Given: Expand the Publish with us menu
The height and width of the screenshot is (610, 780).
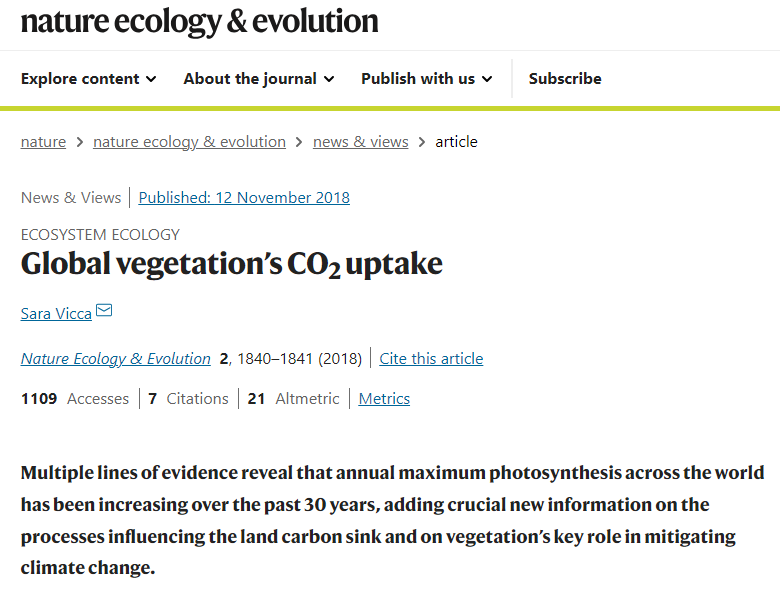Looking at the screenshot, I should click(426, 79).
